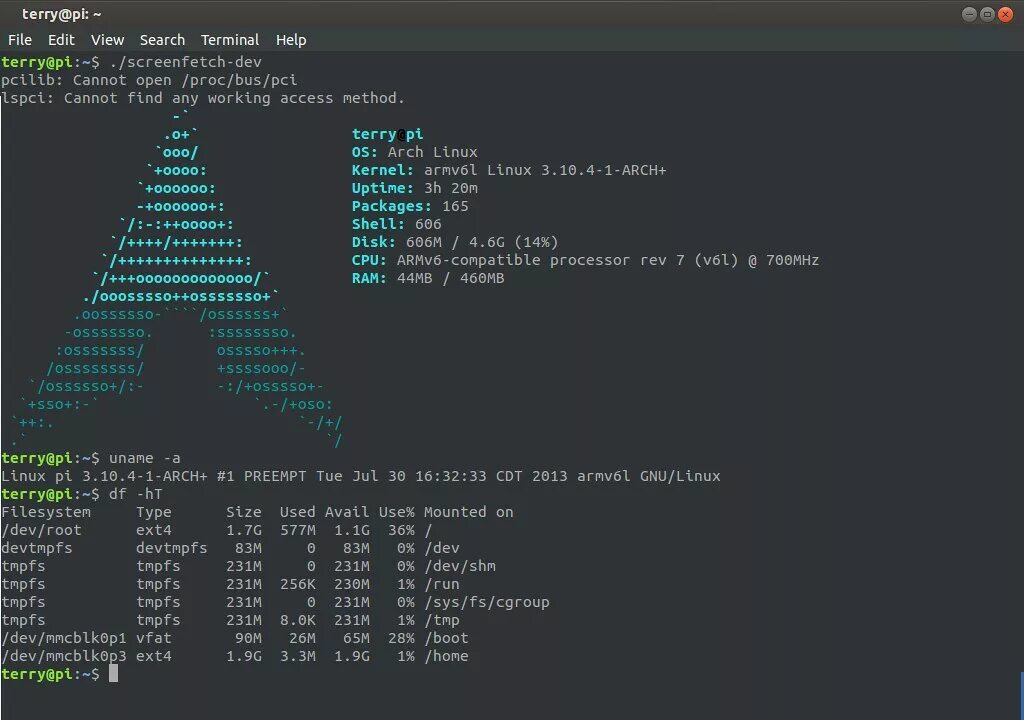
Task: Click the '/boot' mount point
Action: (x=446, y=638)
